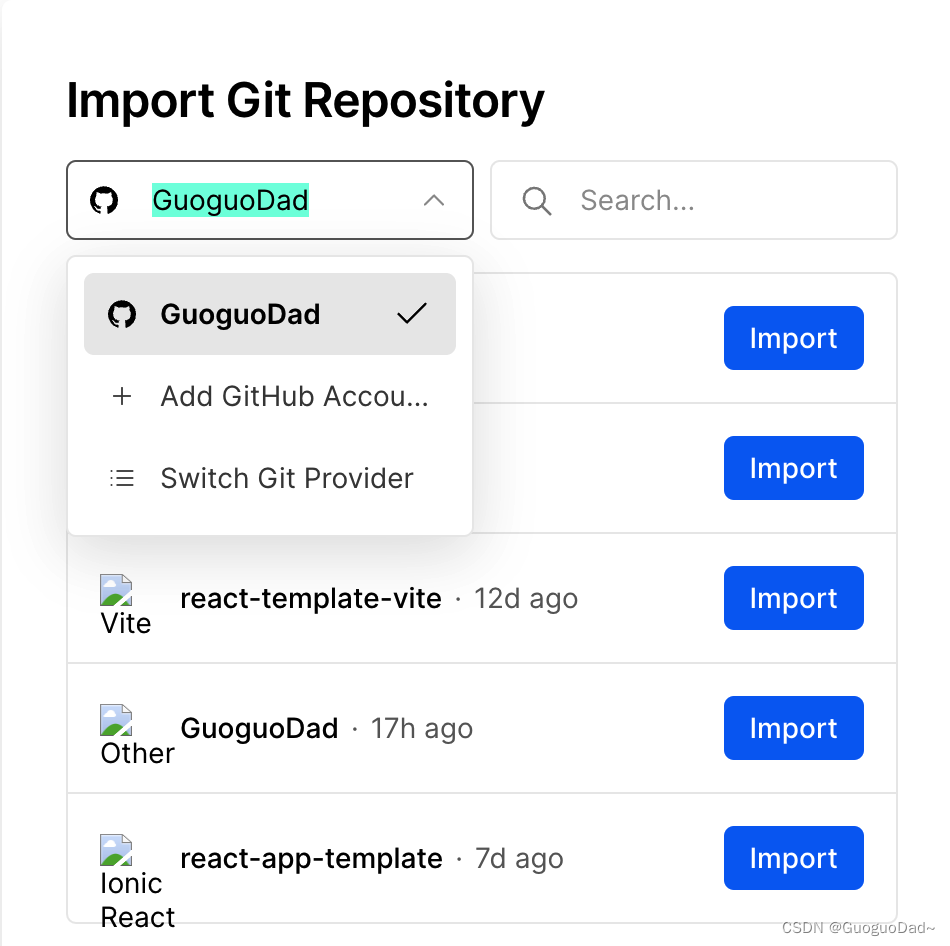Import the react-app-template repository
This screenshot has width=950, height=946.
pyautogui.click(x=794, y=858)
